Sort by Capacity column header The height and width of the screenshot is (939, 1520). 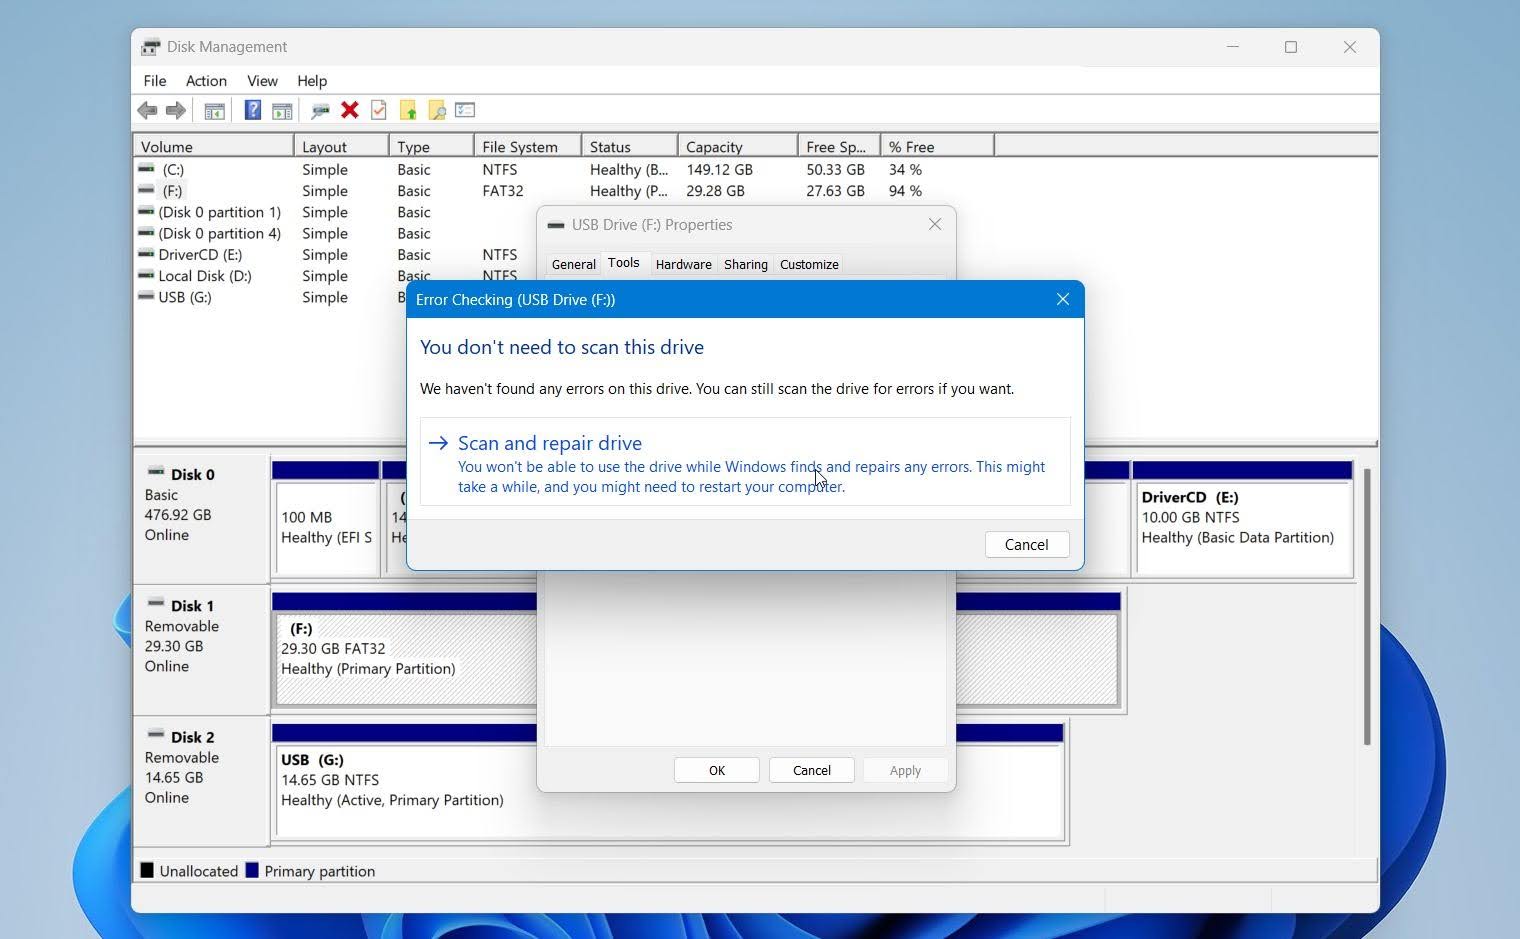(738, 147)
